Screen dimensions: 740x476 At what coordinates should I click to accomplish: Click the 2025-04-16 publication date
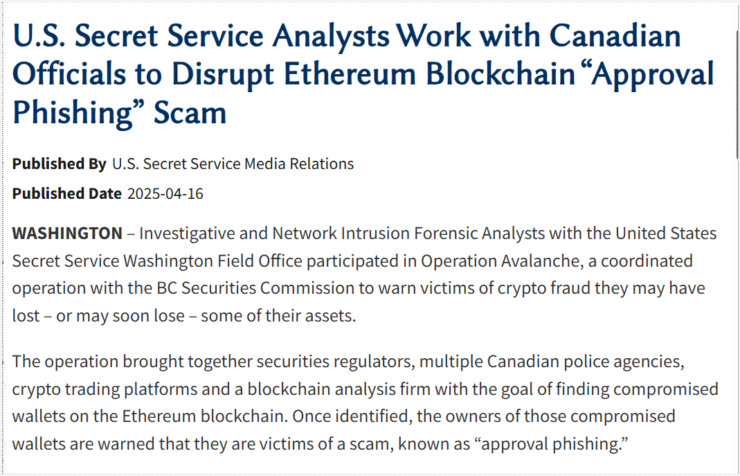(165, 194)
